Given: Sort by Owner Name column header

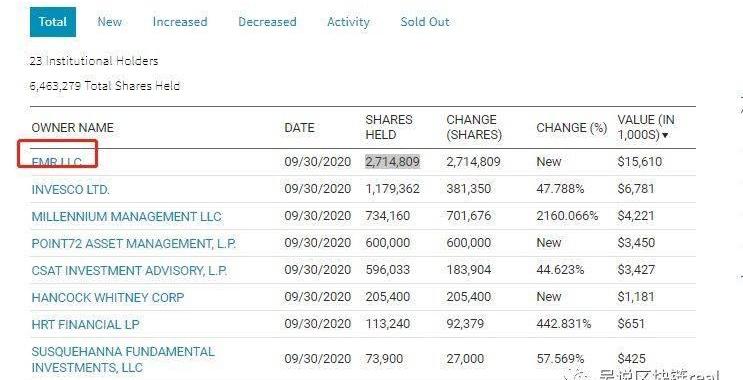Looking at the screenshot, I should coord(72,128).
